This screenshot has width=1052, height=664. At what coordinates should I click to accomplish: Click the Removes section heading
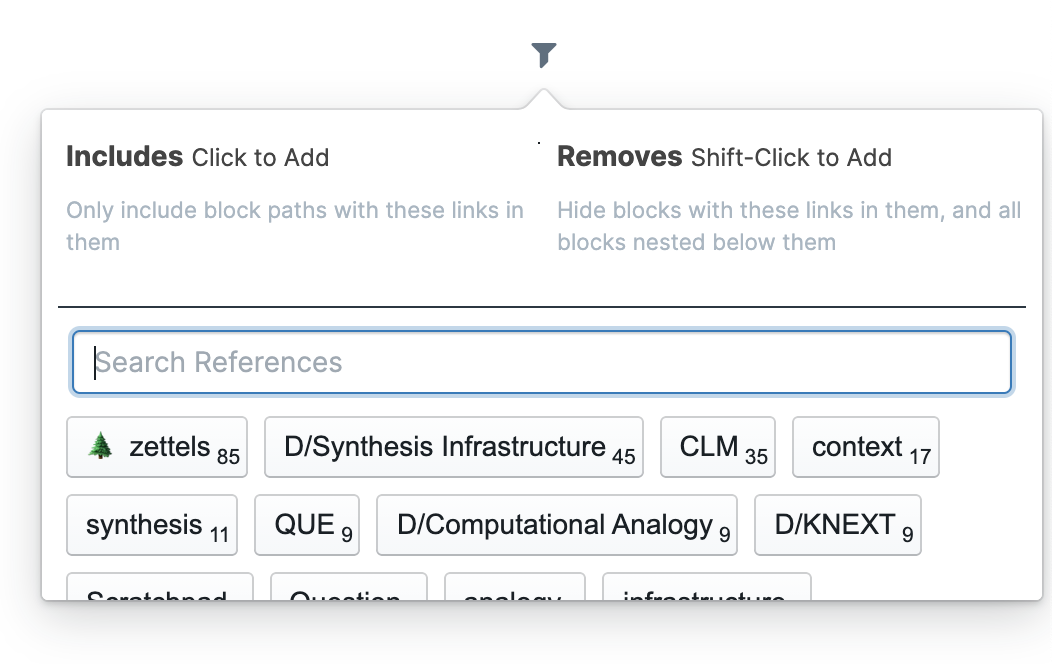[x=619, y=157]
